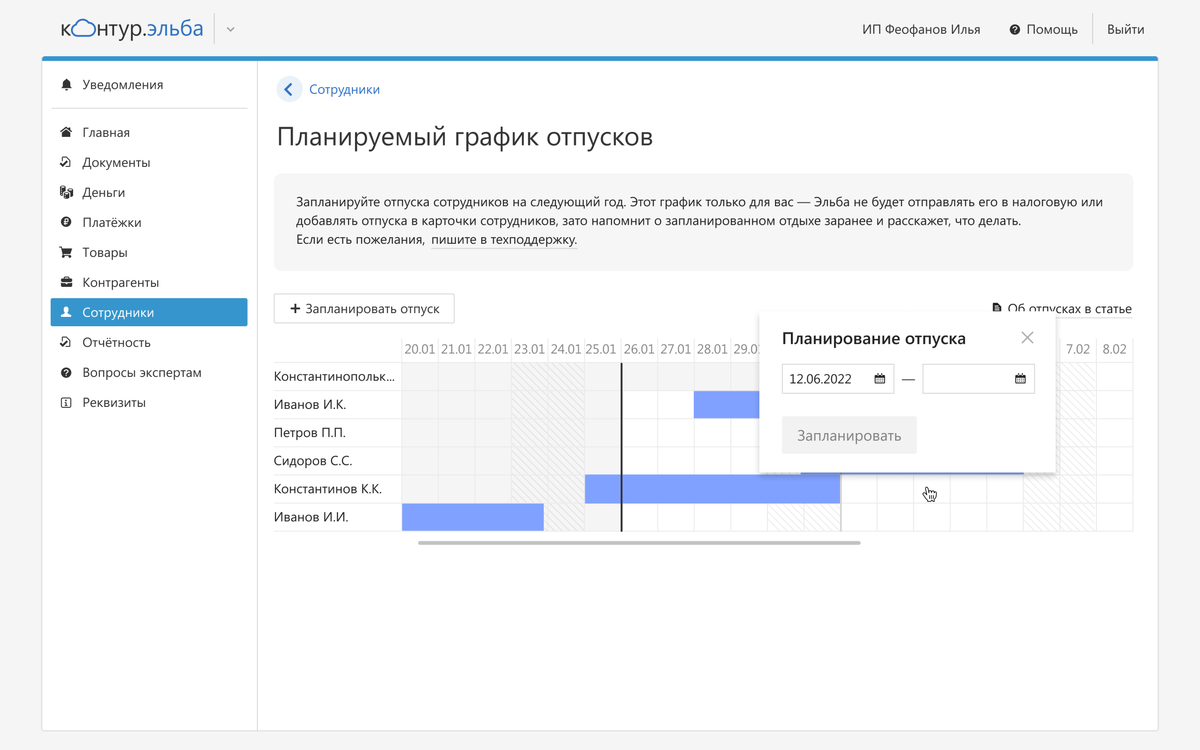Open Уведомления in the sidebar

(x=123, y=85)
